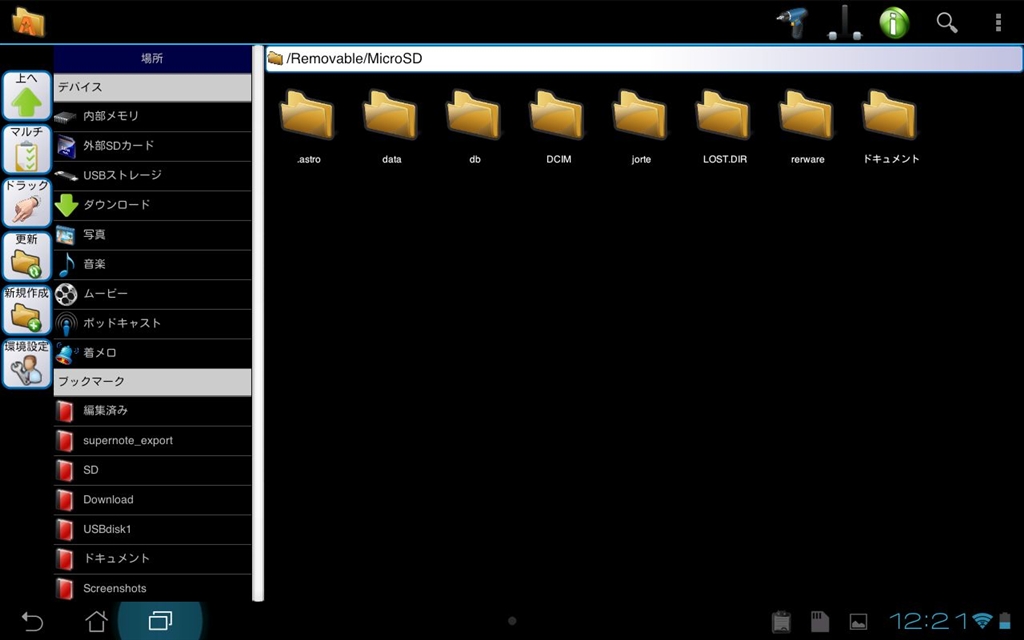Click the sidebar vertical scrollbar

[258, 323]
